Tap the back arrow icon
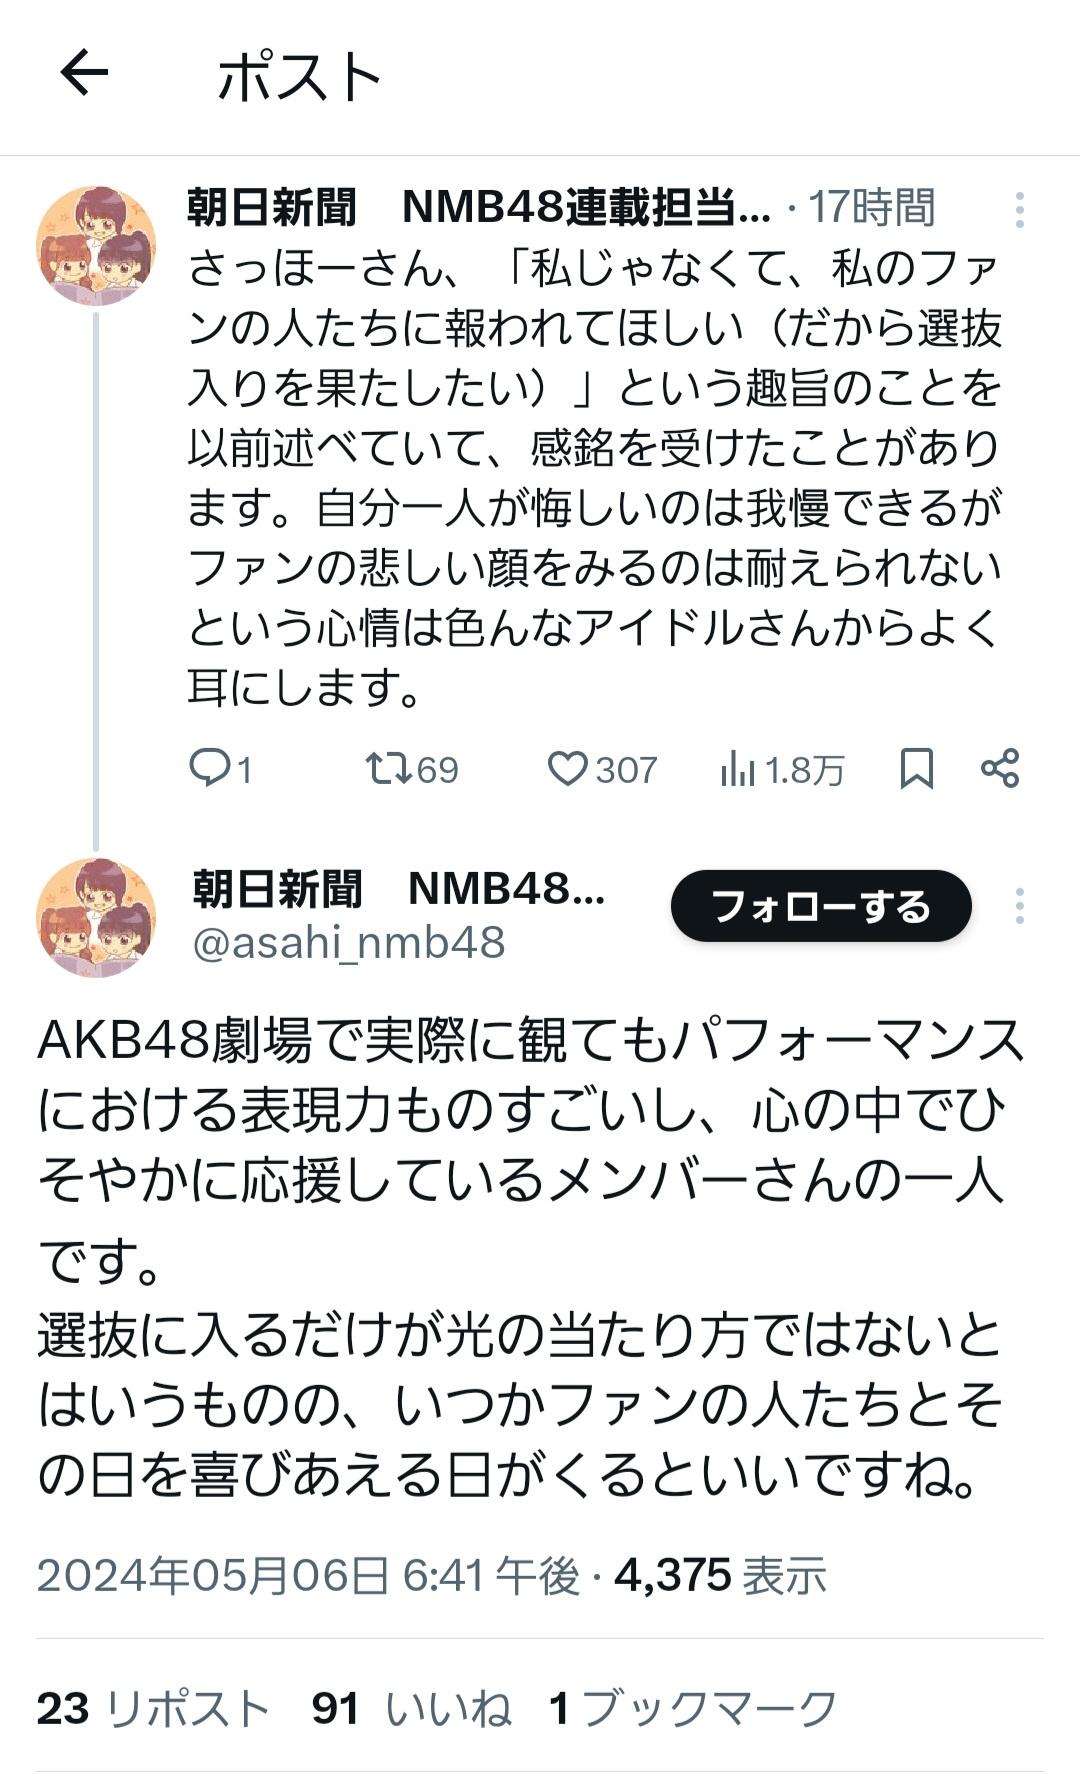 (84, 74)
